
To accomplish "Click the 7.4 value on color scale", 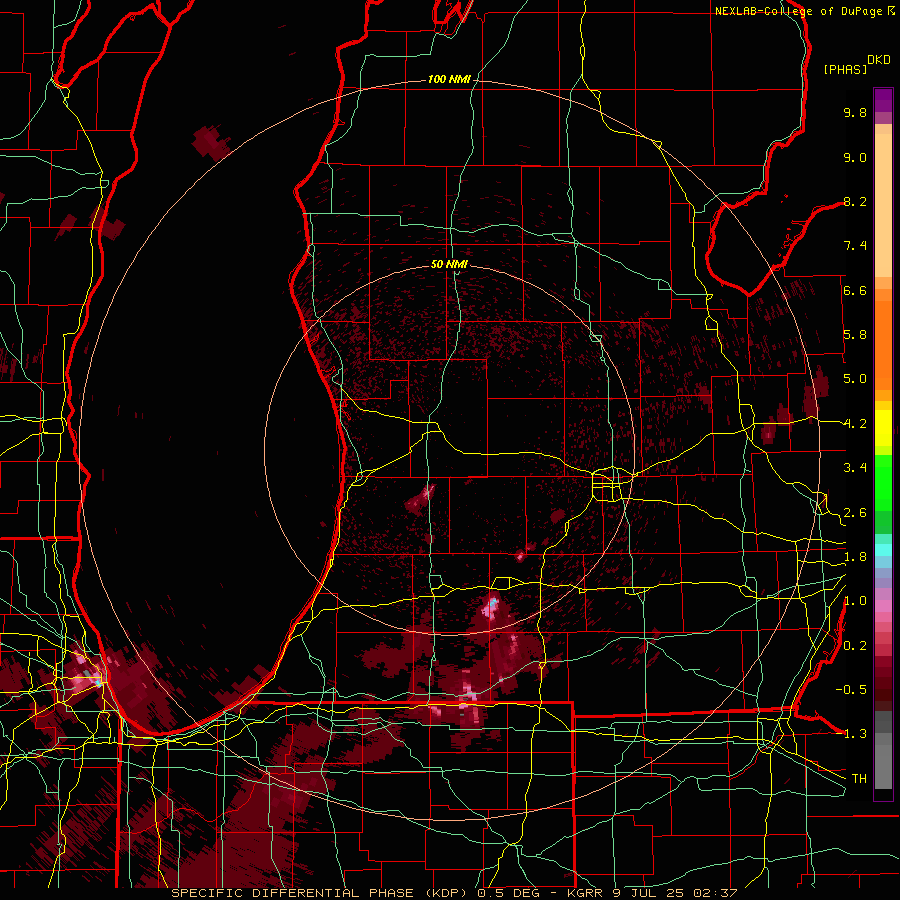I will pos(855,246).
